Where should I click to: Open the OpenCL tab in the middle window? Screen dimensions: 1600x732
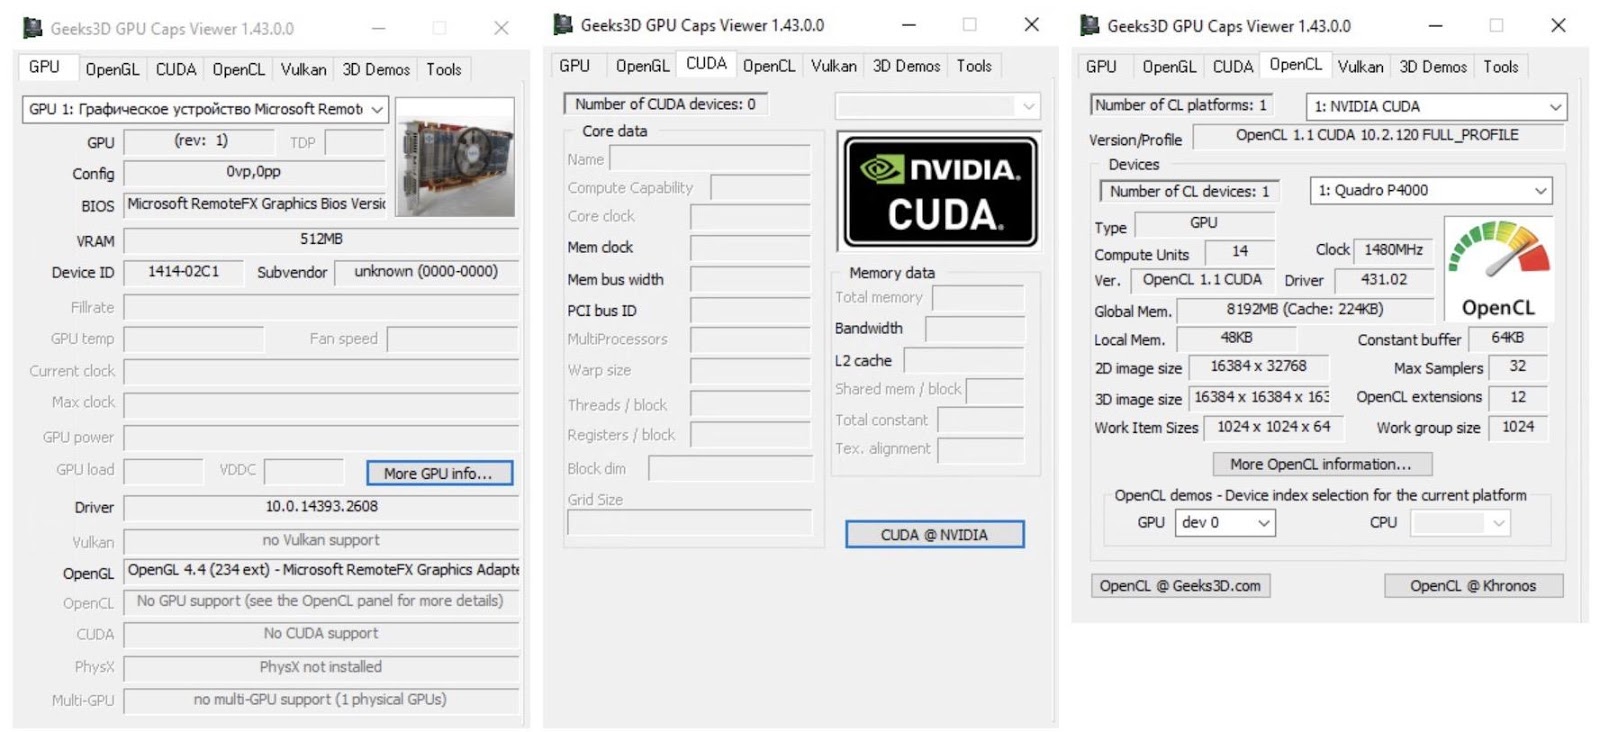click(x=769, y=66)
